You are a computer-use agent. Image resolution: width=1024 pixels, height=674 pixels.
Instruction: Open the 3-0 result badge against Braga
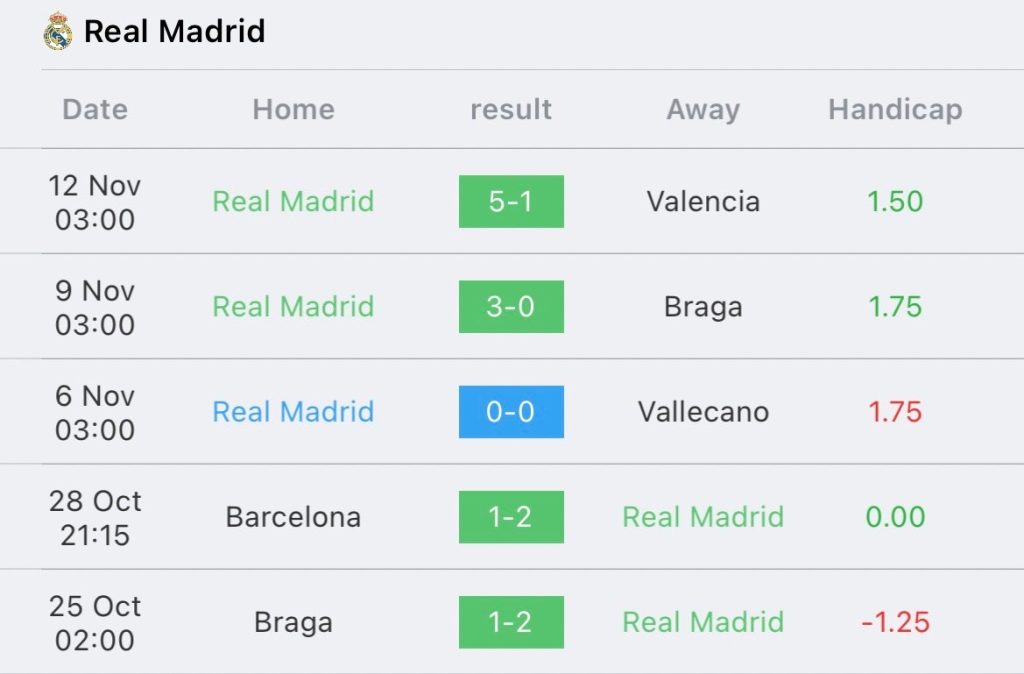click(511, 307)
